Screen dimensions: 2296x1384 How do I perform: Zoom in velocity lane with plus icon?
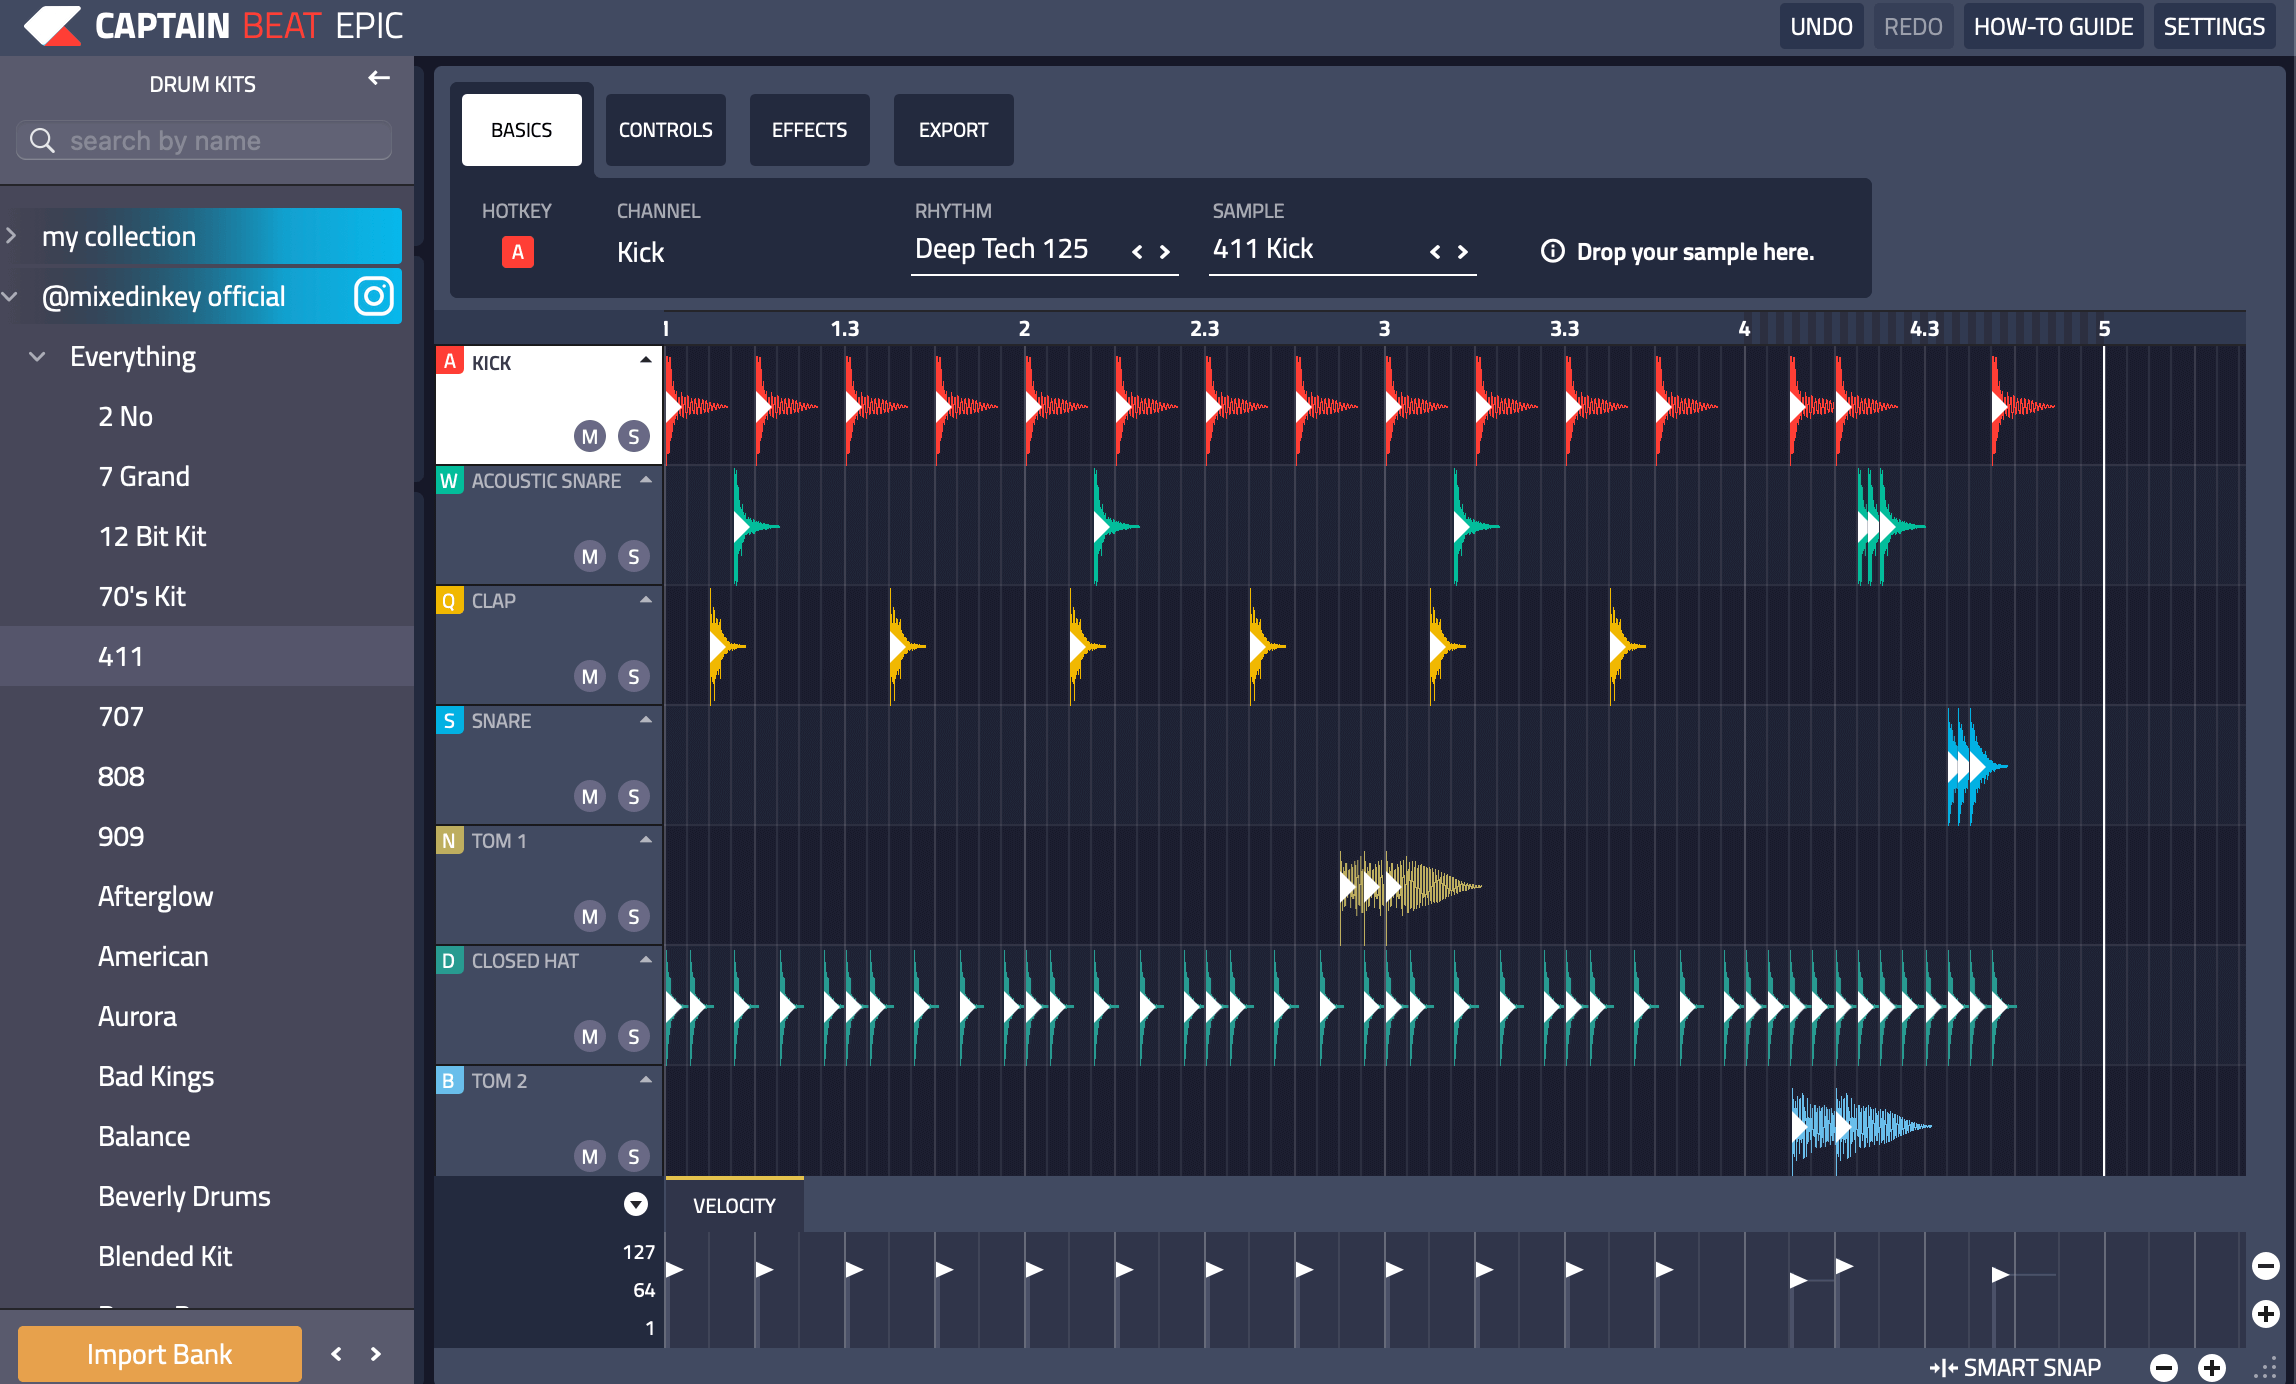pyautogui.click(x=2265, y=1314)
